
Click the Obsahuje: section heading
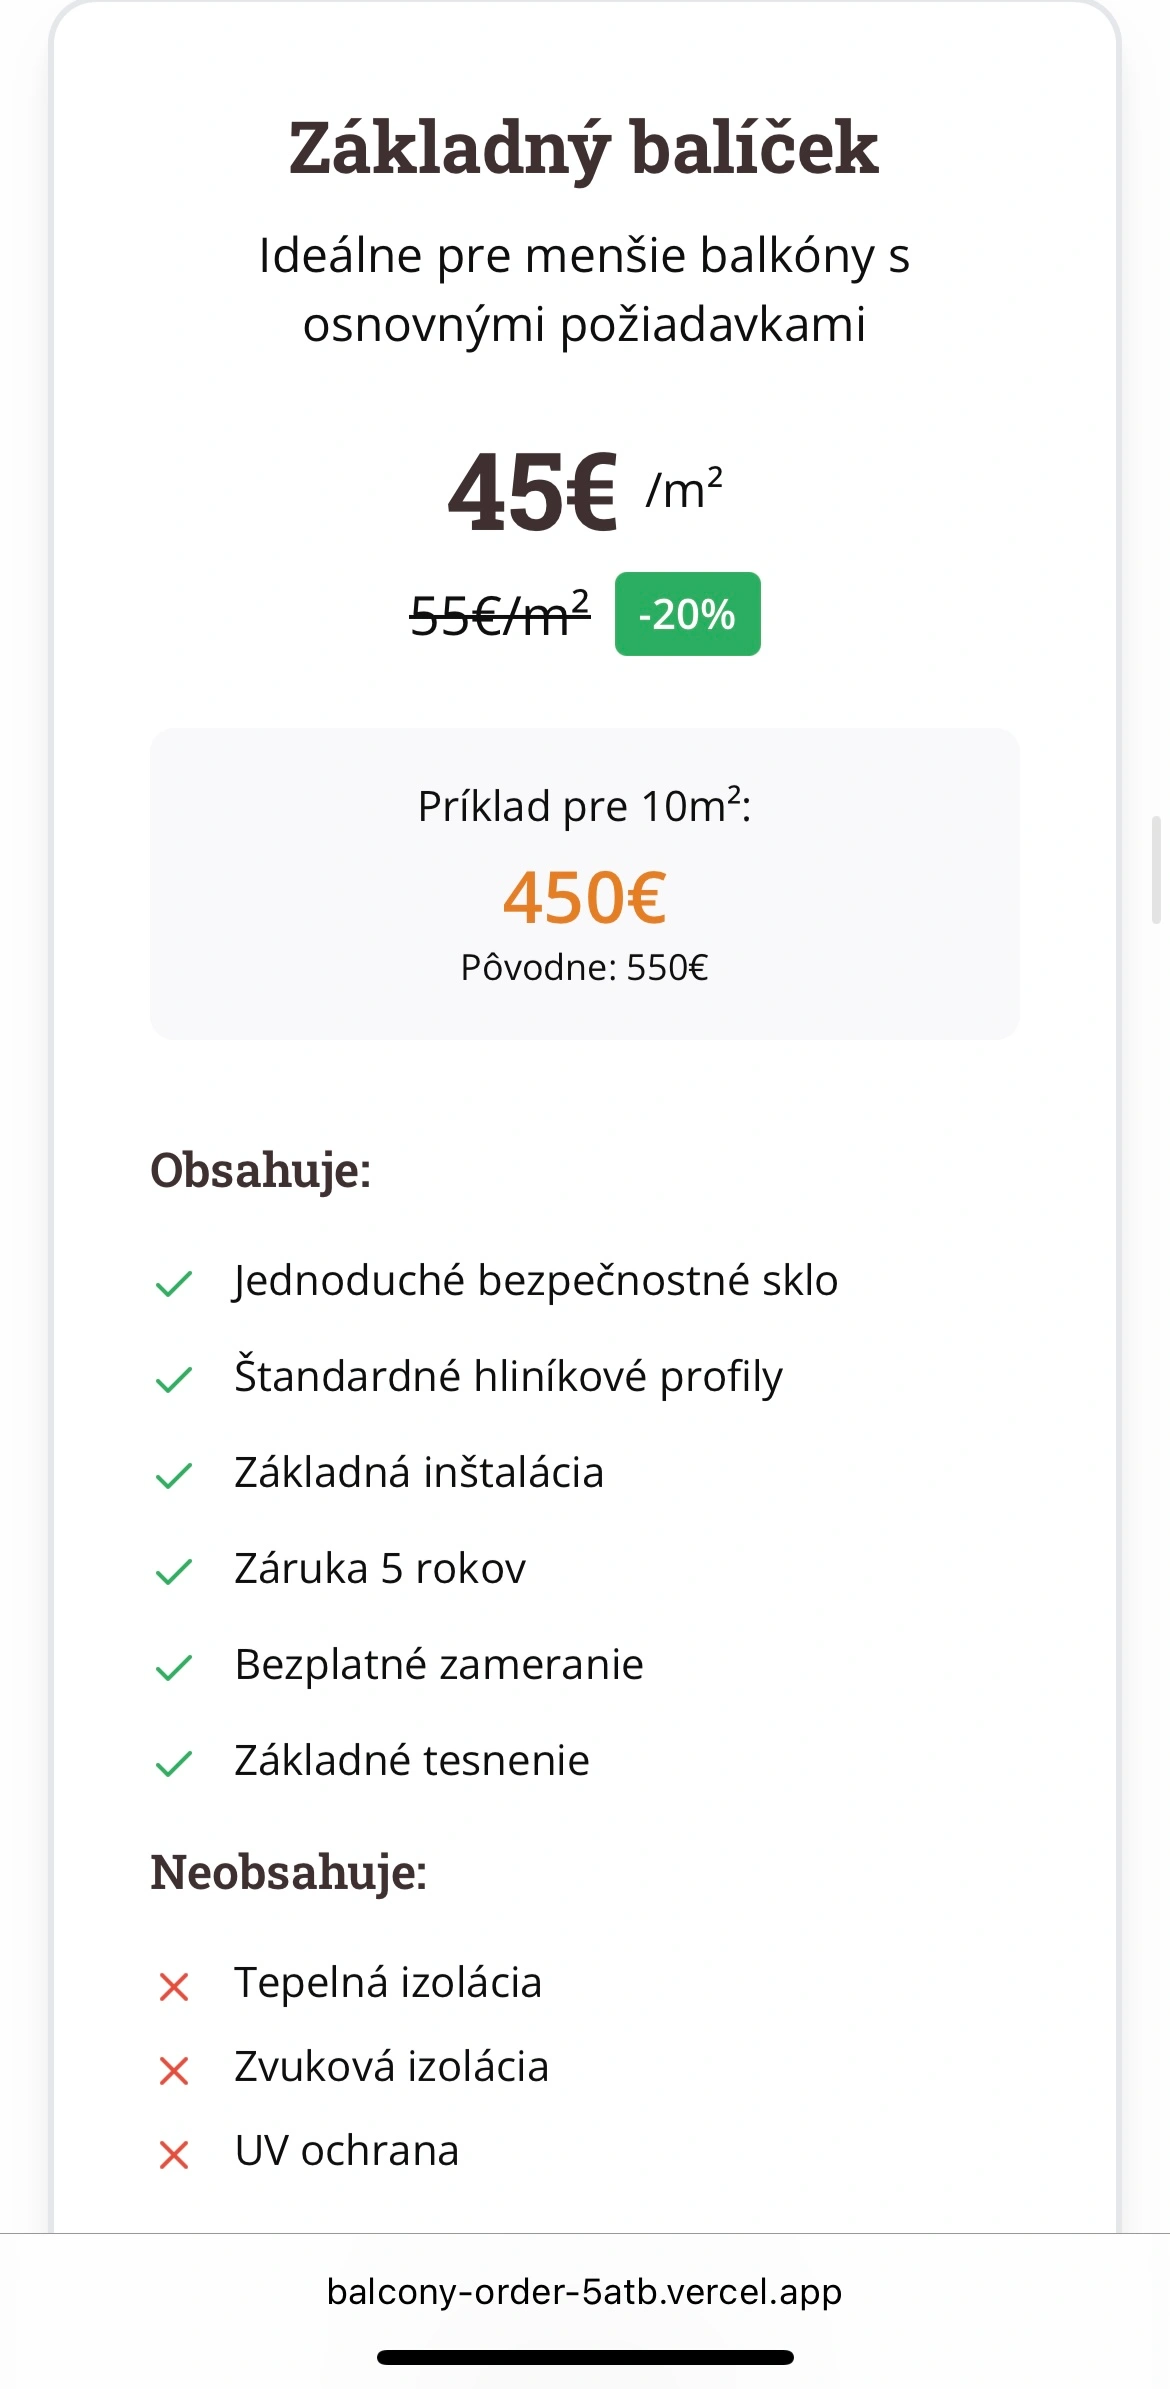point(261,1170)
